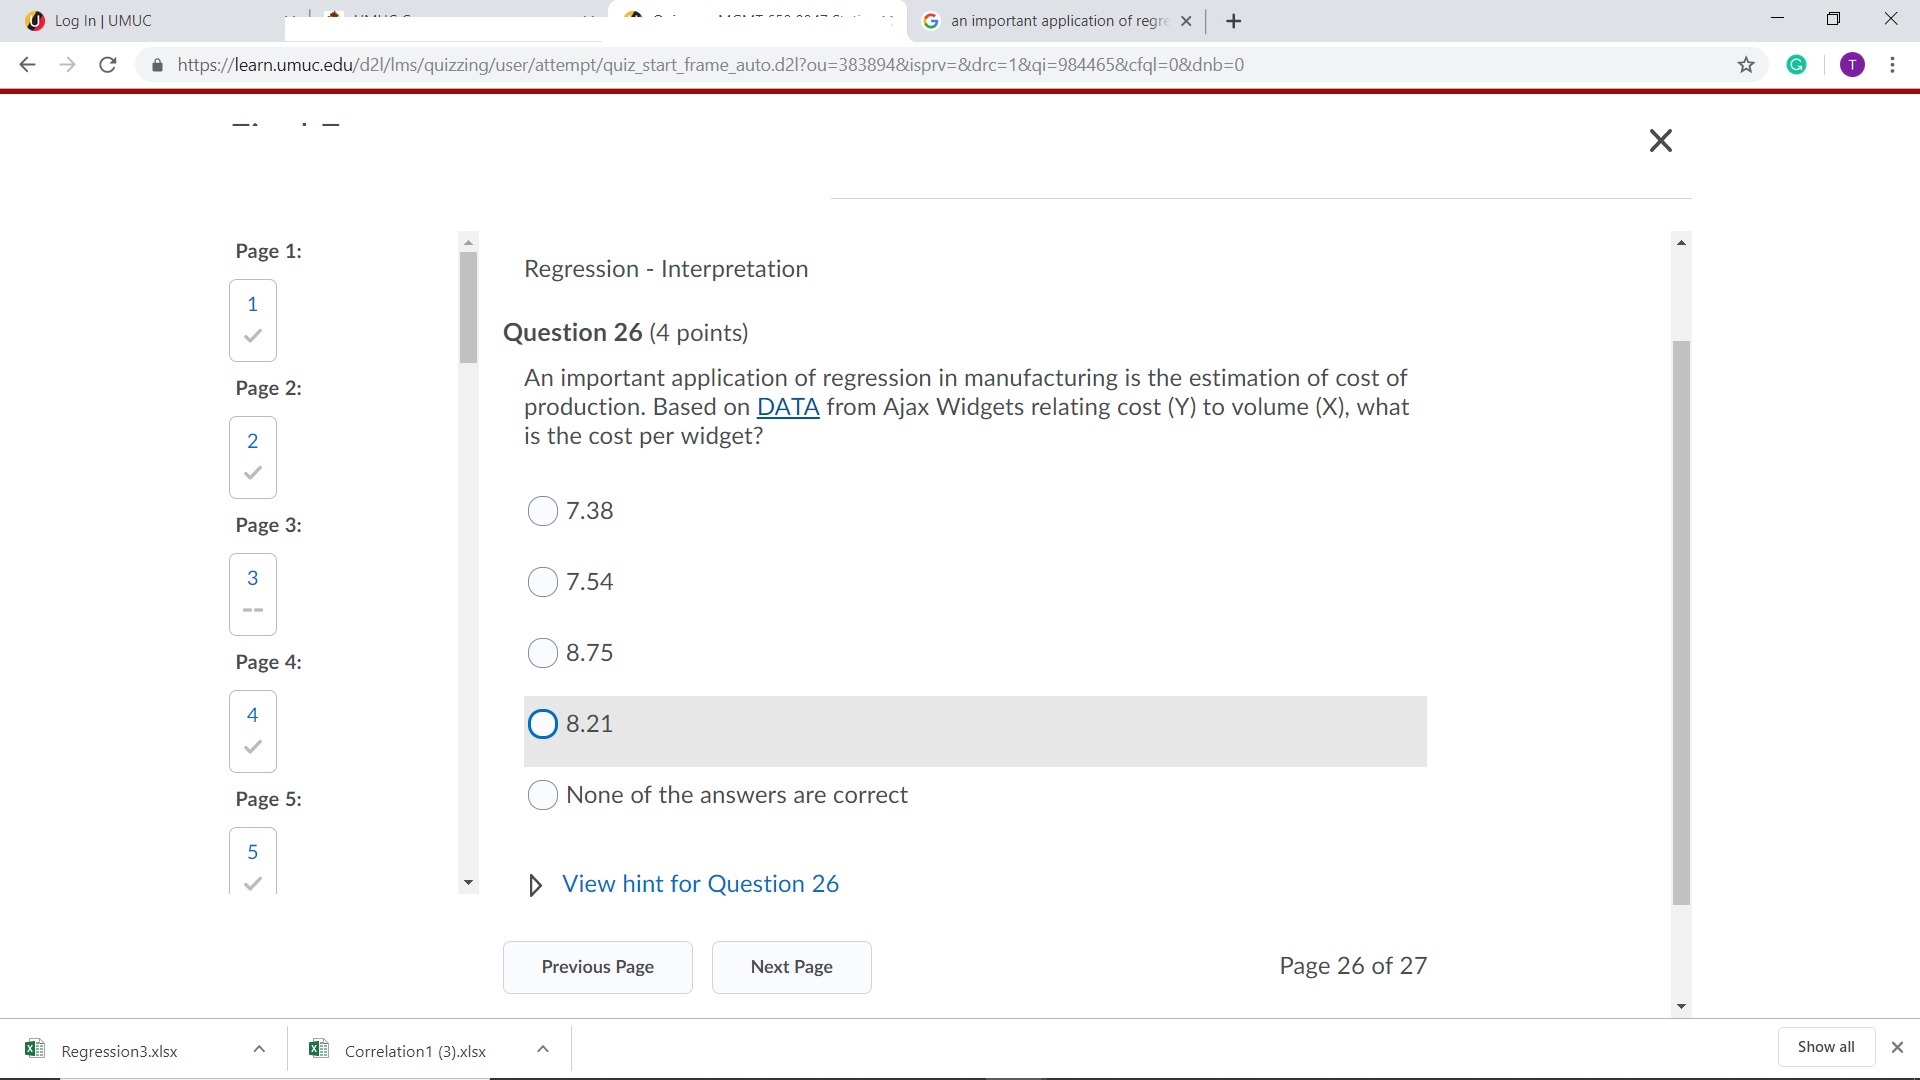Click the quiz close X icon

click(1660, 141)
